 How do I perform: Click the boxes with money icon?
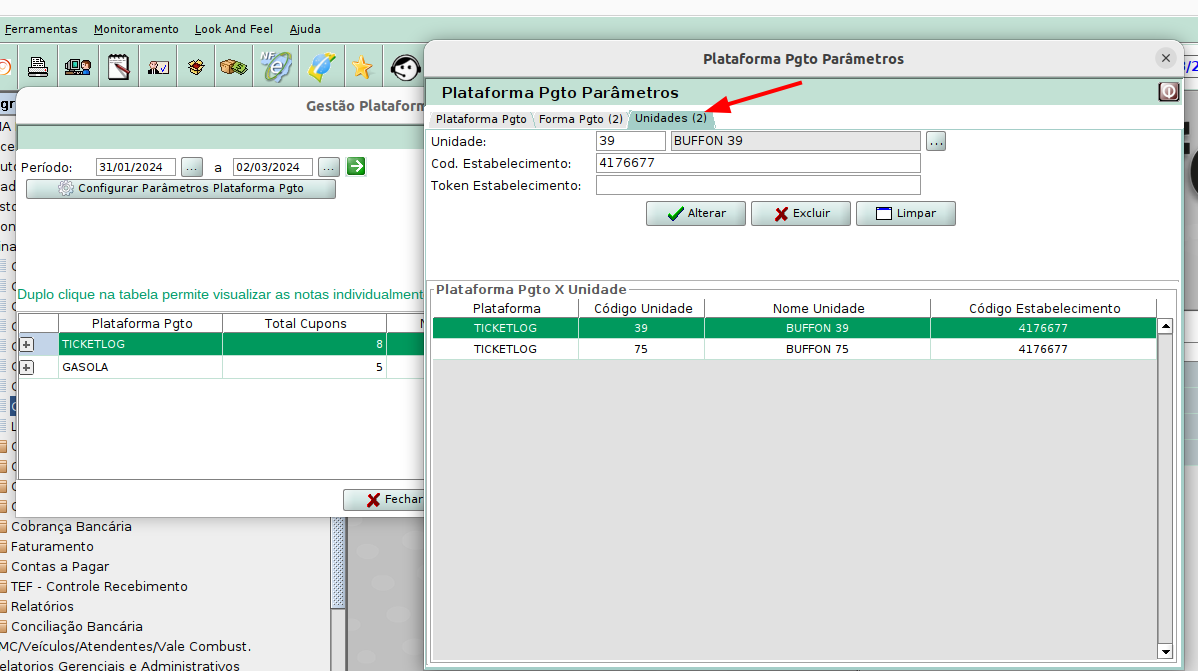pos(233,67)
